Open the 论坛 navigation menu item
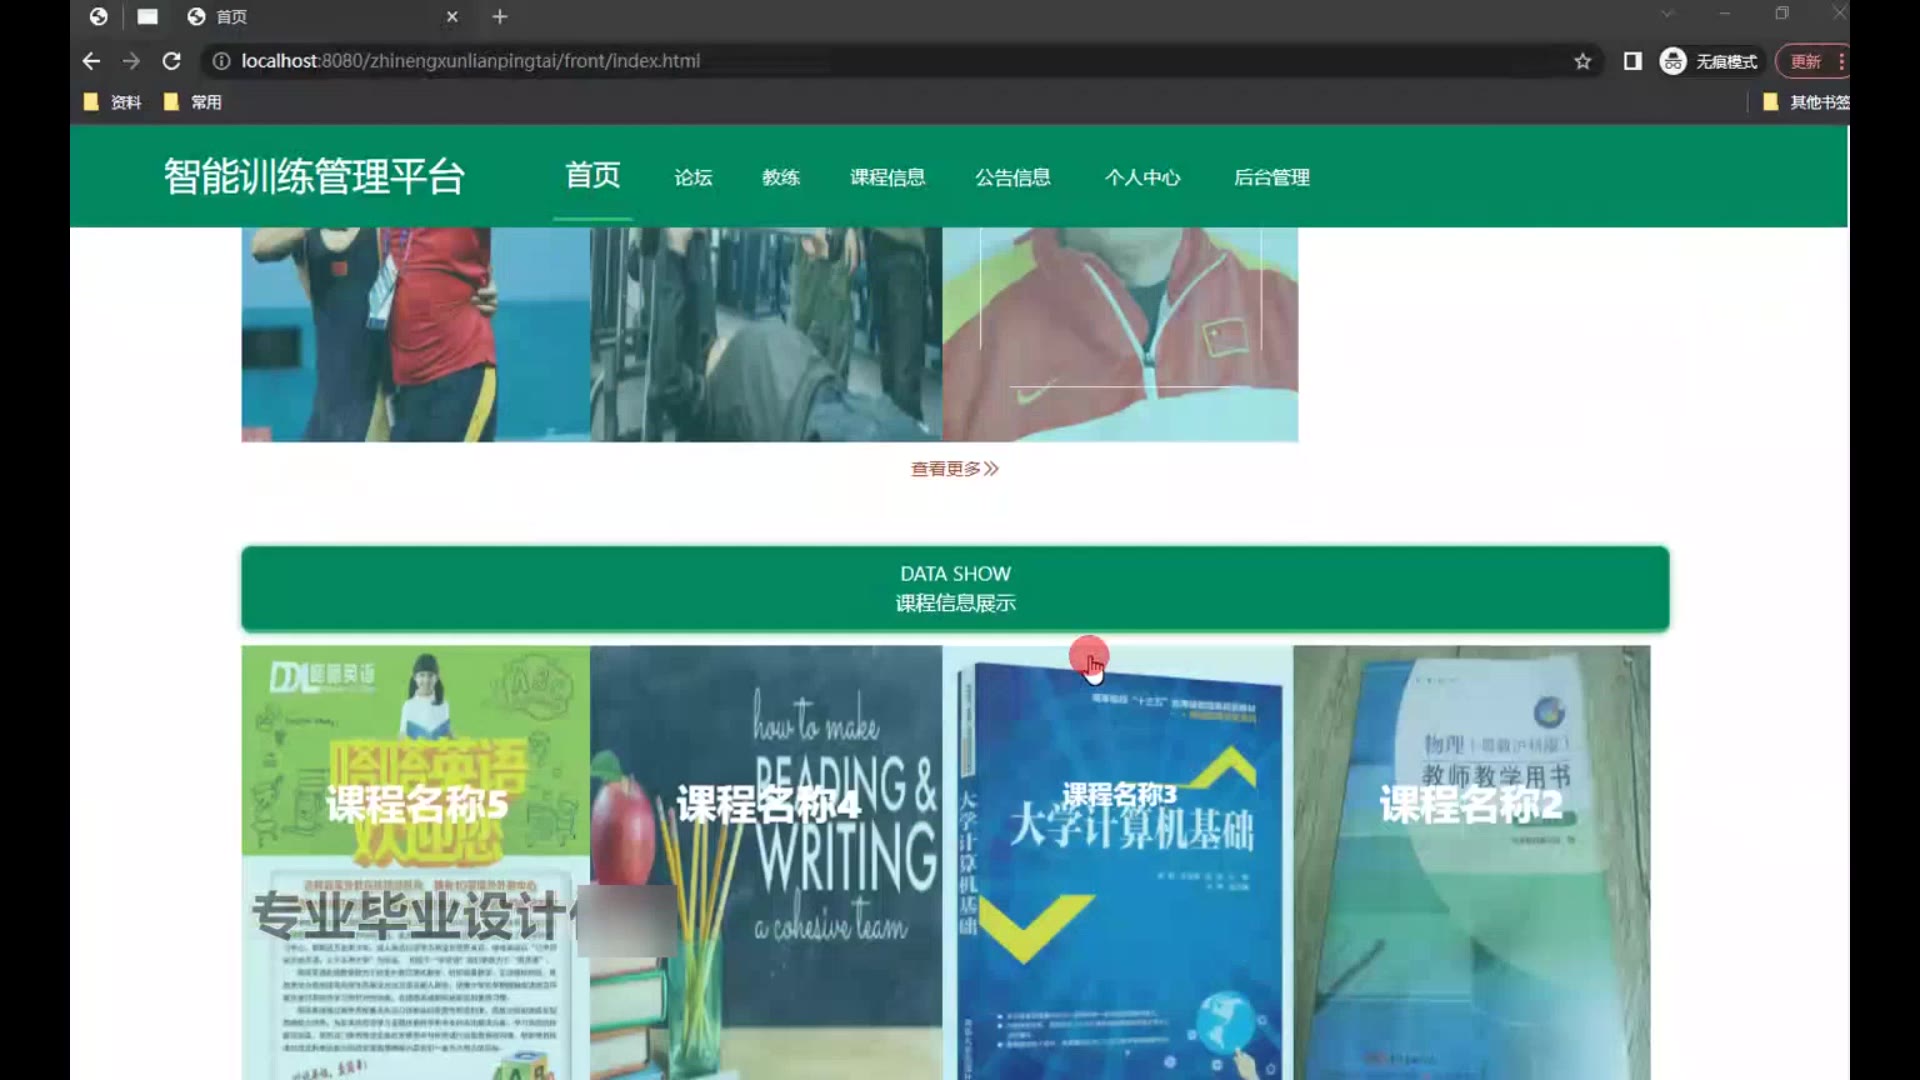 point(693,177)
